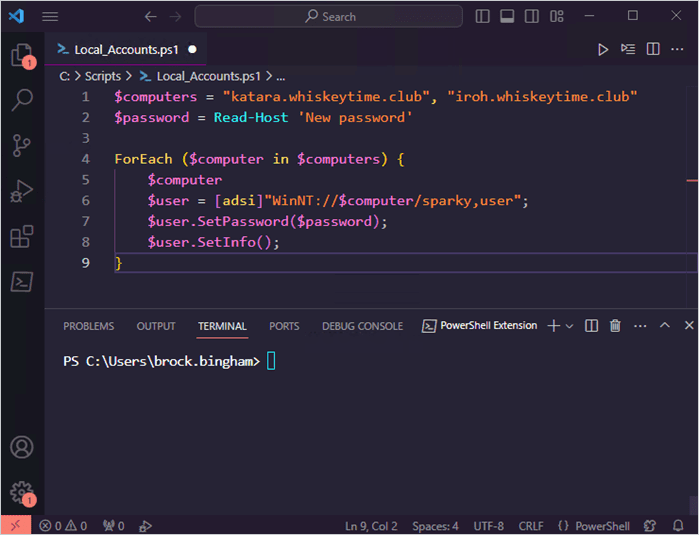Close the terminal panel
The width and height of the screenshot is (699, 535).
[689, 325]
